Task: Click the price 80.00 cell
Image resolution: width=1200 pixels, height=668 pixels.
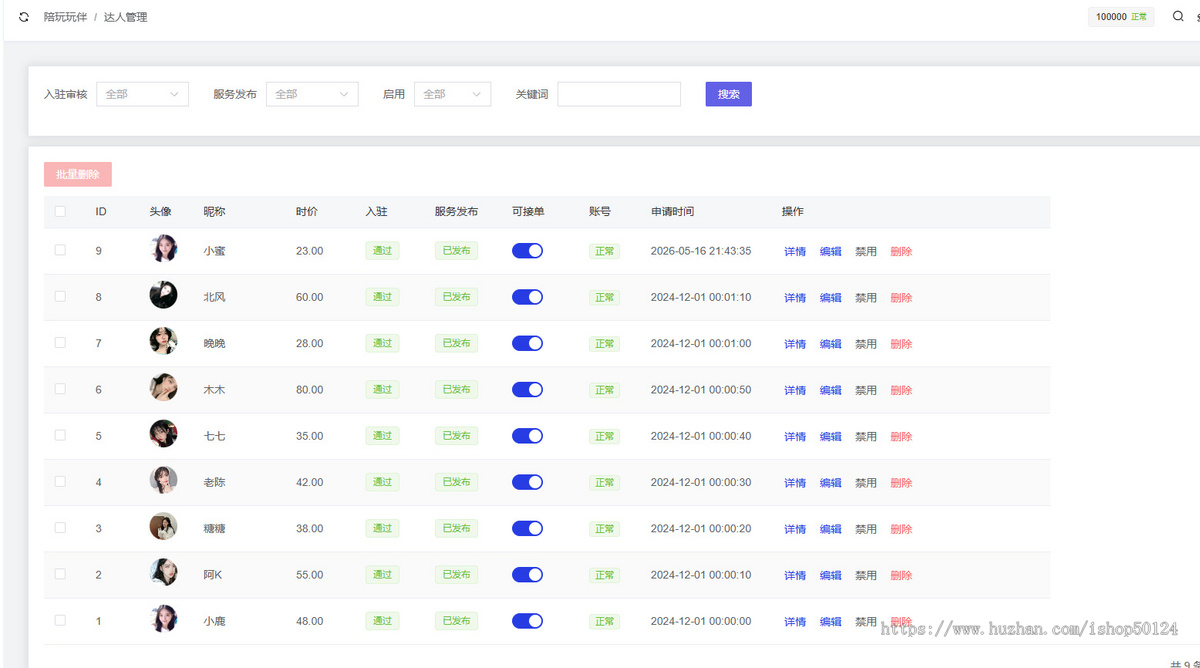Action: (x=309, y=390)
